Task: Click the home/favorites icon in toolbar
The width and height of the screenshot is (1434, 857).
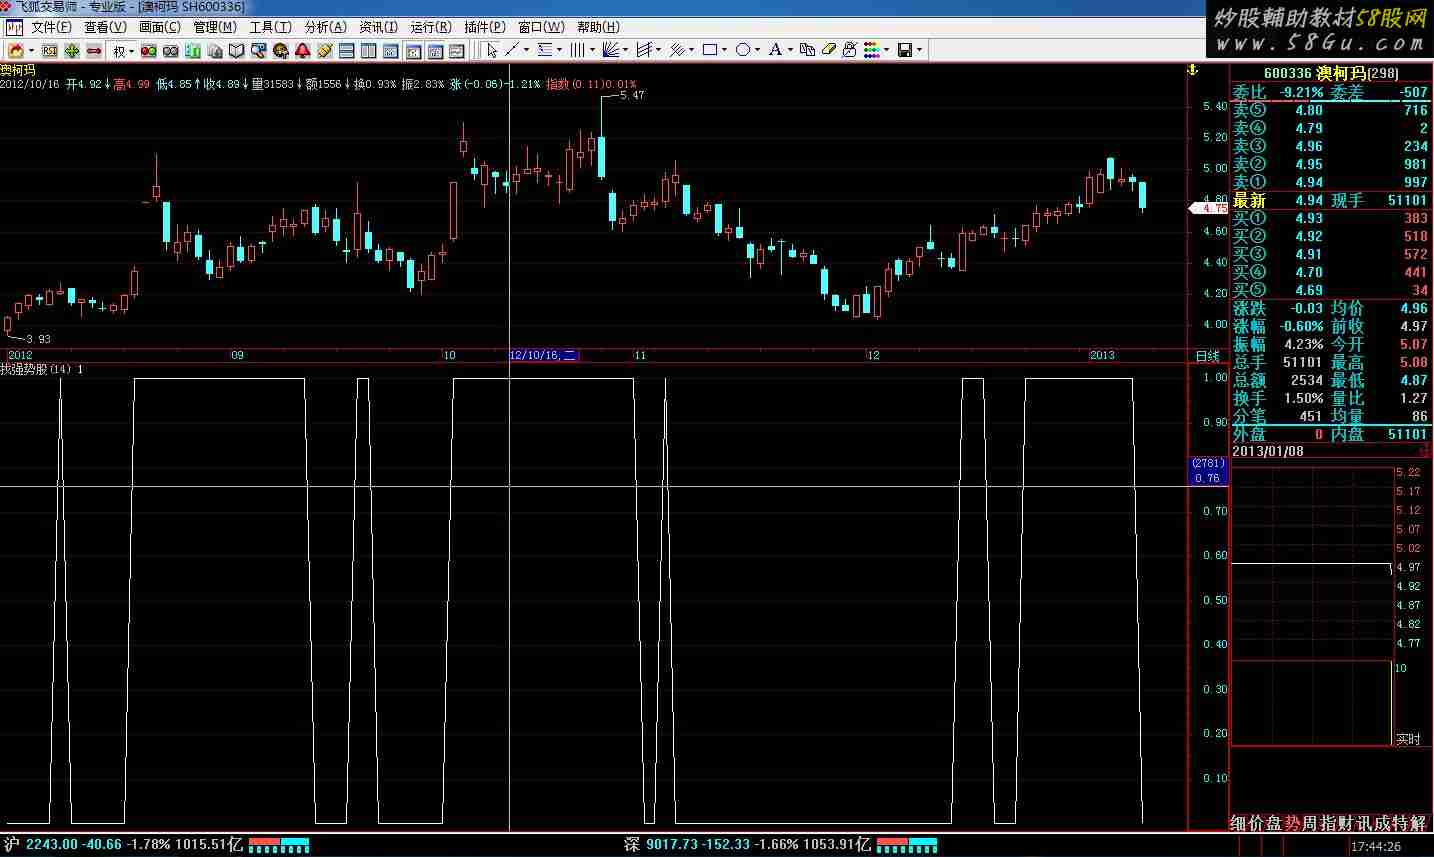Action: pos(16,50)
